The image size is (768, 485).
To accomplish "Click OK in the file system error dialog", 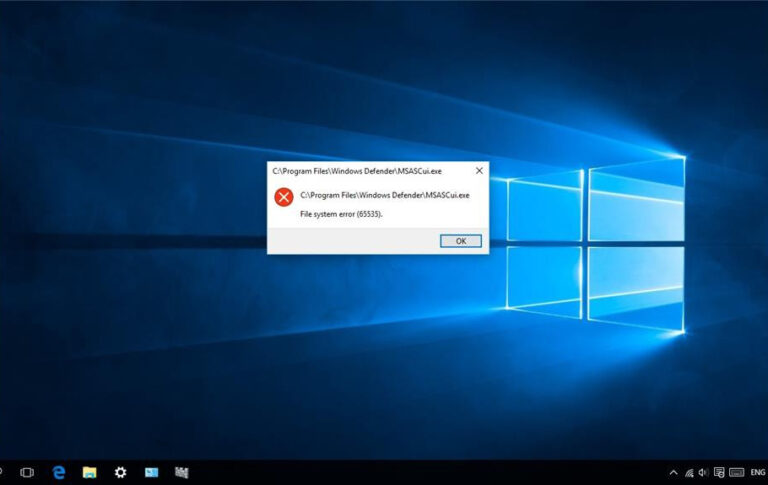I will click(x=460, y=241).
